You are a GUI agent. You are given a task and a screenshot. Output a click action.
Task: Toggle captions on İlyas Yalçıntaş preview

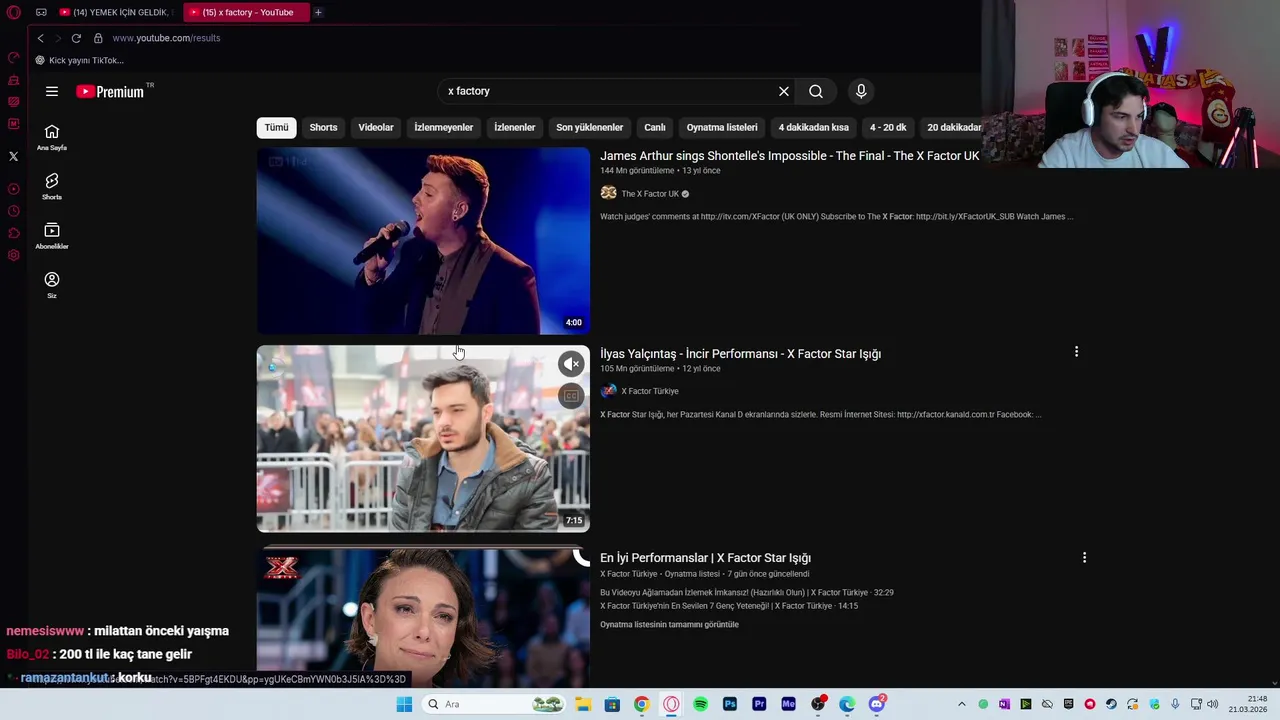coord(571,396)
